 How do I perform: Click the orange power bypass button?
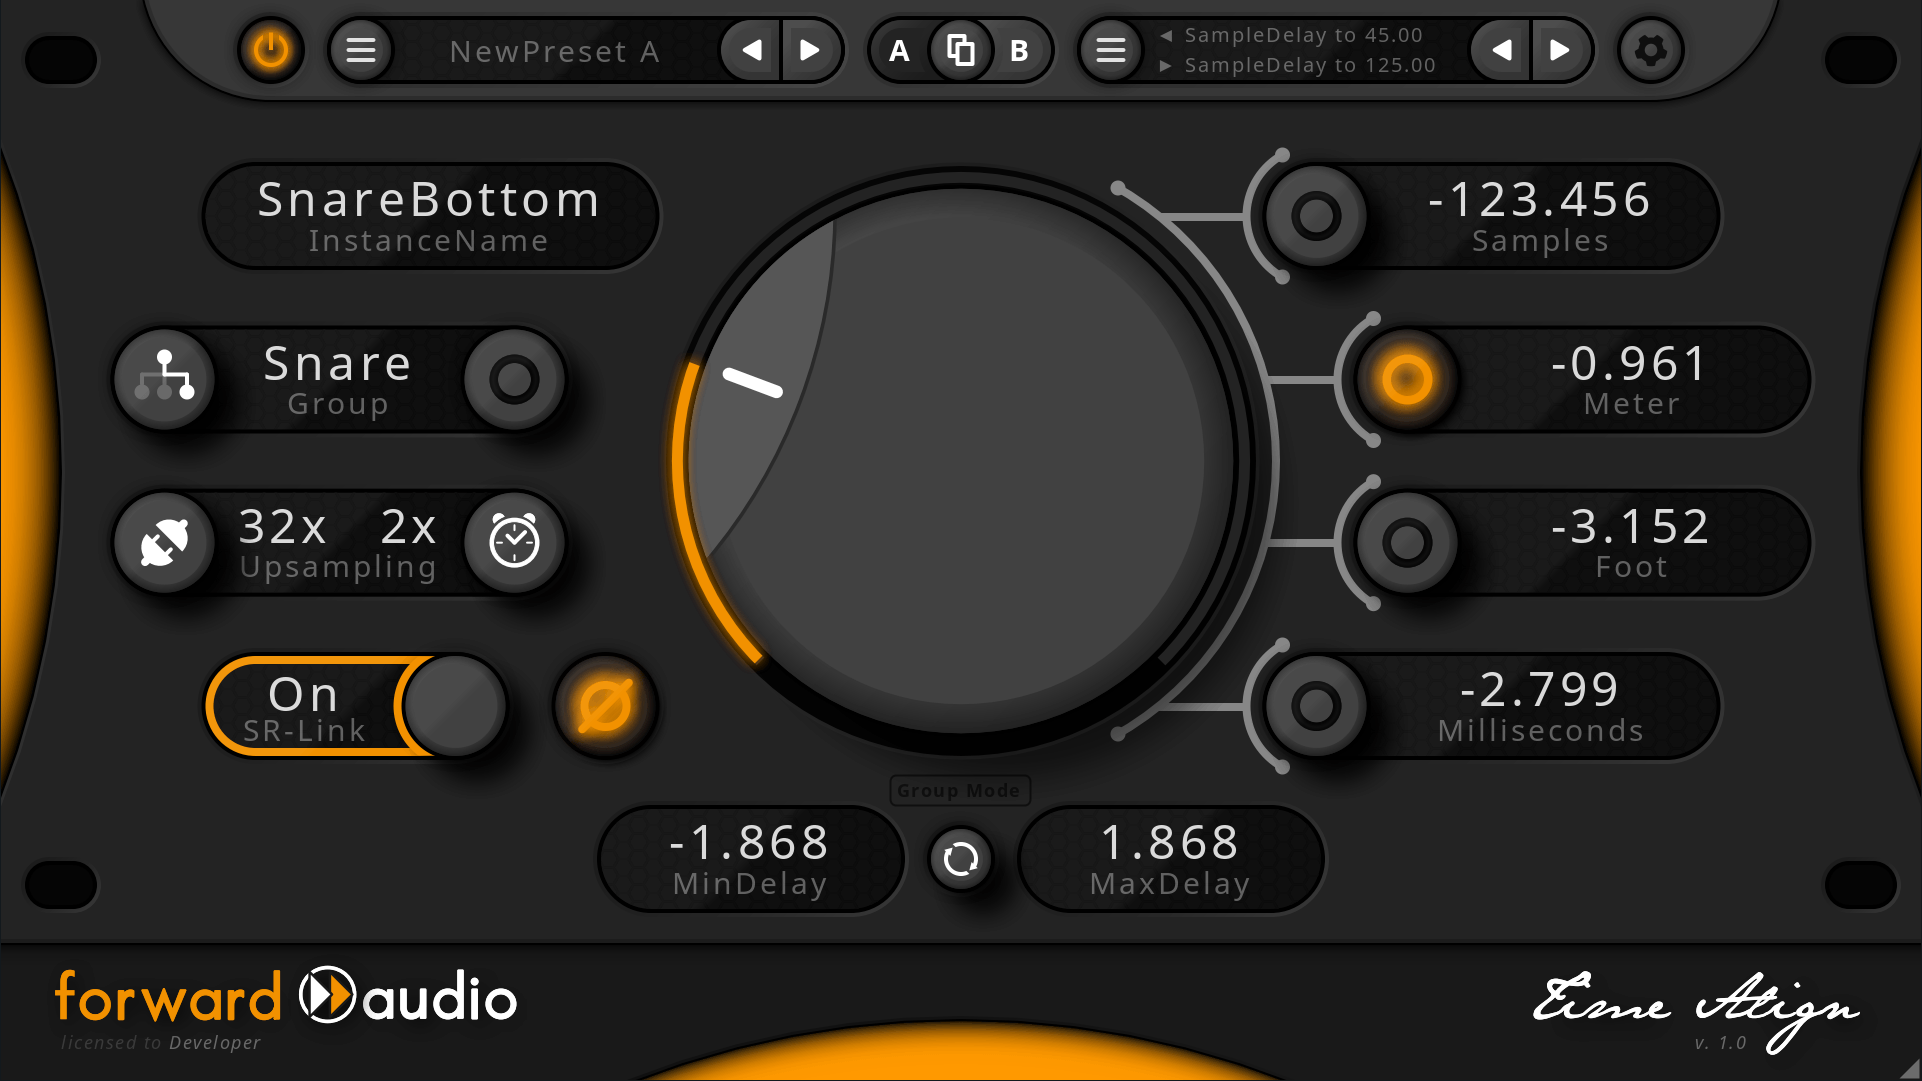(270, 50)
